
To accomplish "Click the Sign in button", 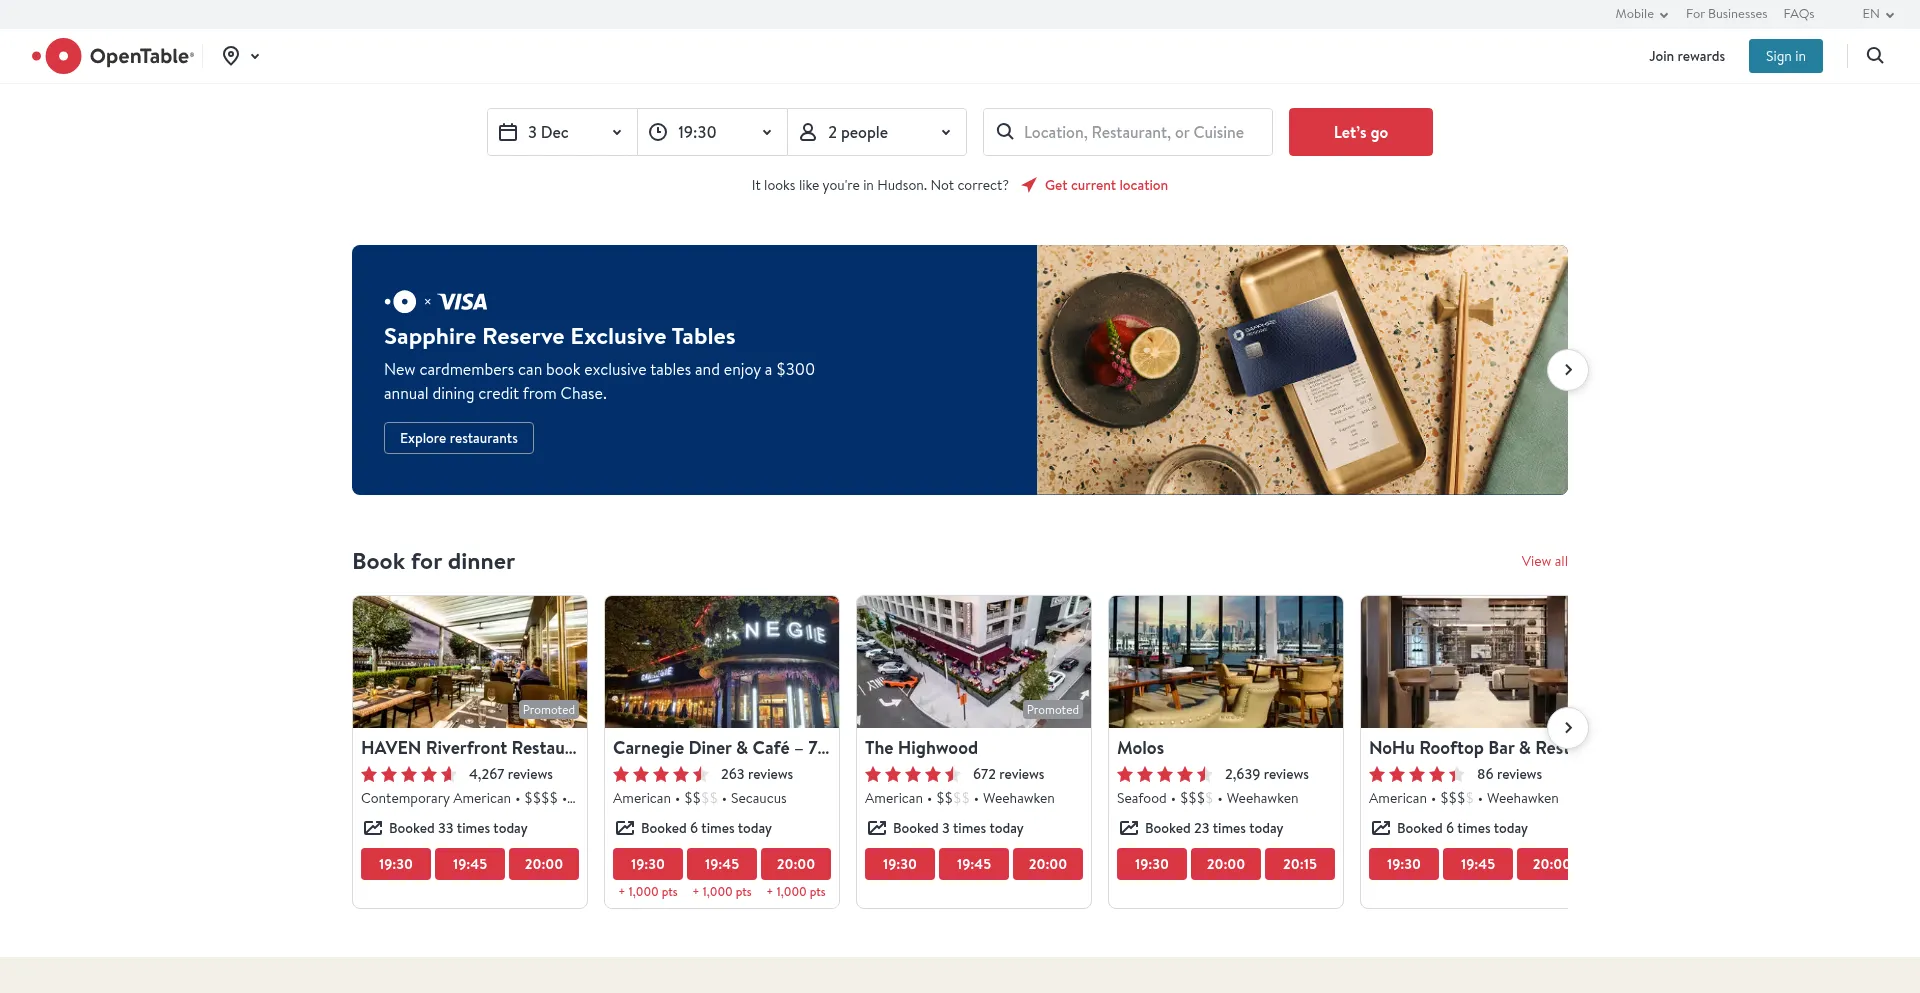I will [1785, 56].
